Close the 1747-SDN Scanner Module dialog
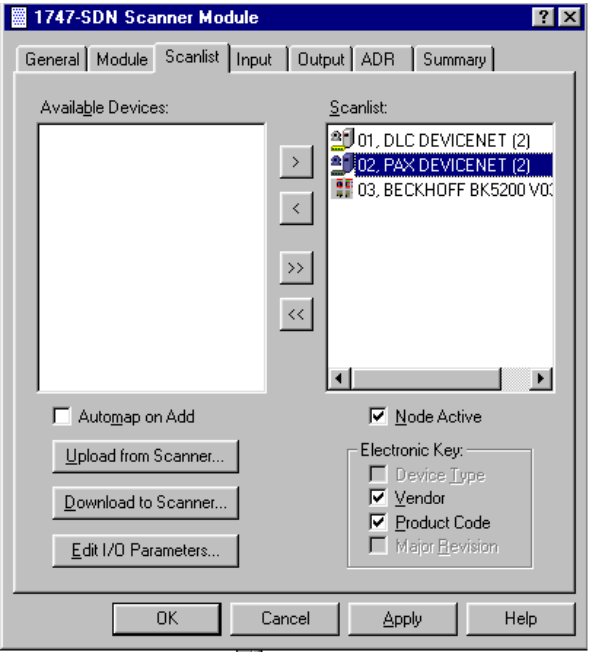Image resolution: width=589 pixels, height=652 pixels. pyautogui.click(x=569, y=17)
